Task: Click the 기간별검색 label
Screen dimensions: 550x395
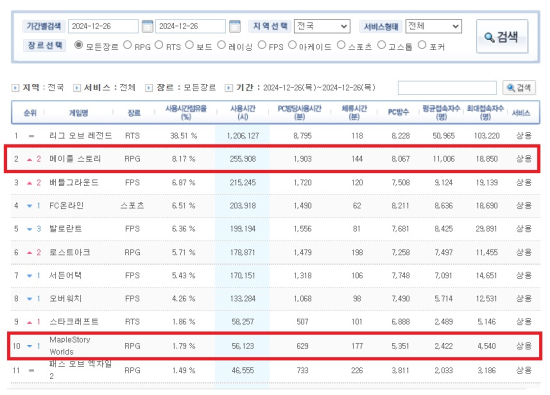Action: pyautogui.click(x=44, y=26)
